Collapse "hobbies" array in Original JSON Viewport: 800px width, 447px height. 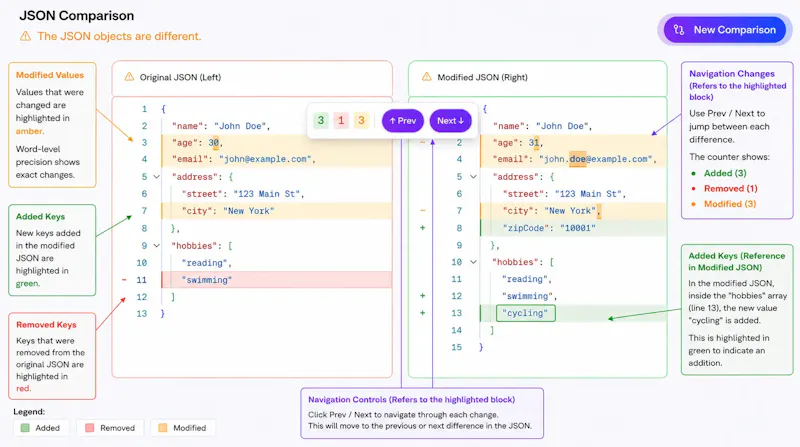coord(157,245)
